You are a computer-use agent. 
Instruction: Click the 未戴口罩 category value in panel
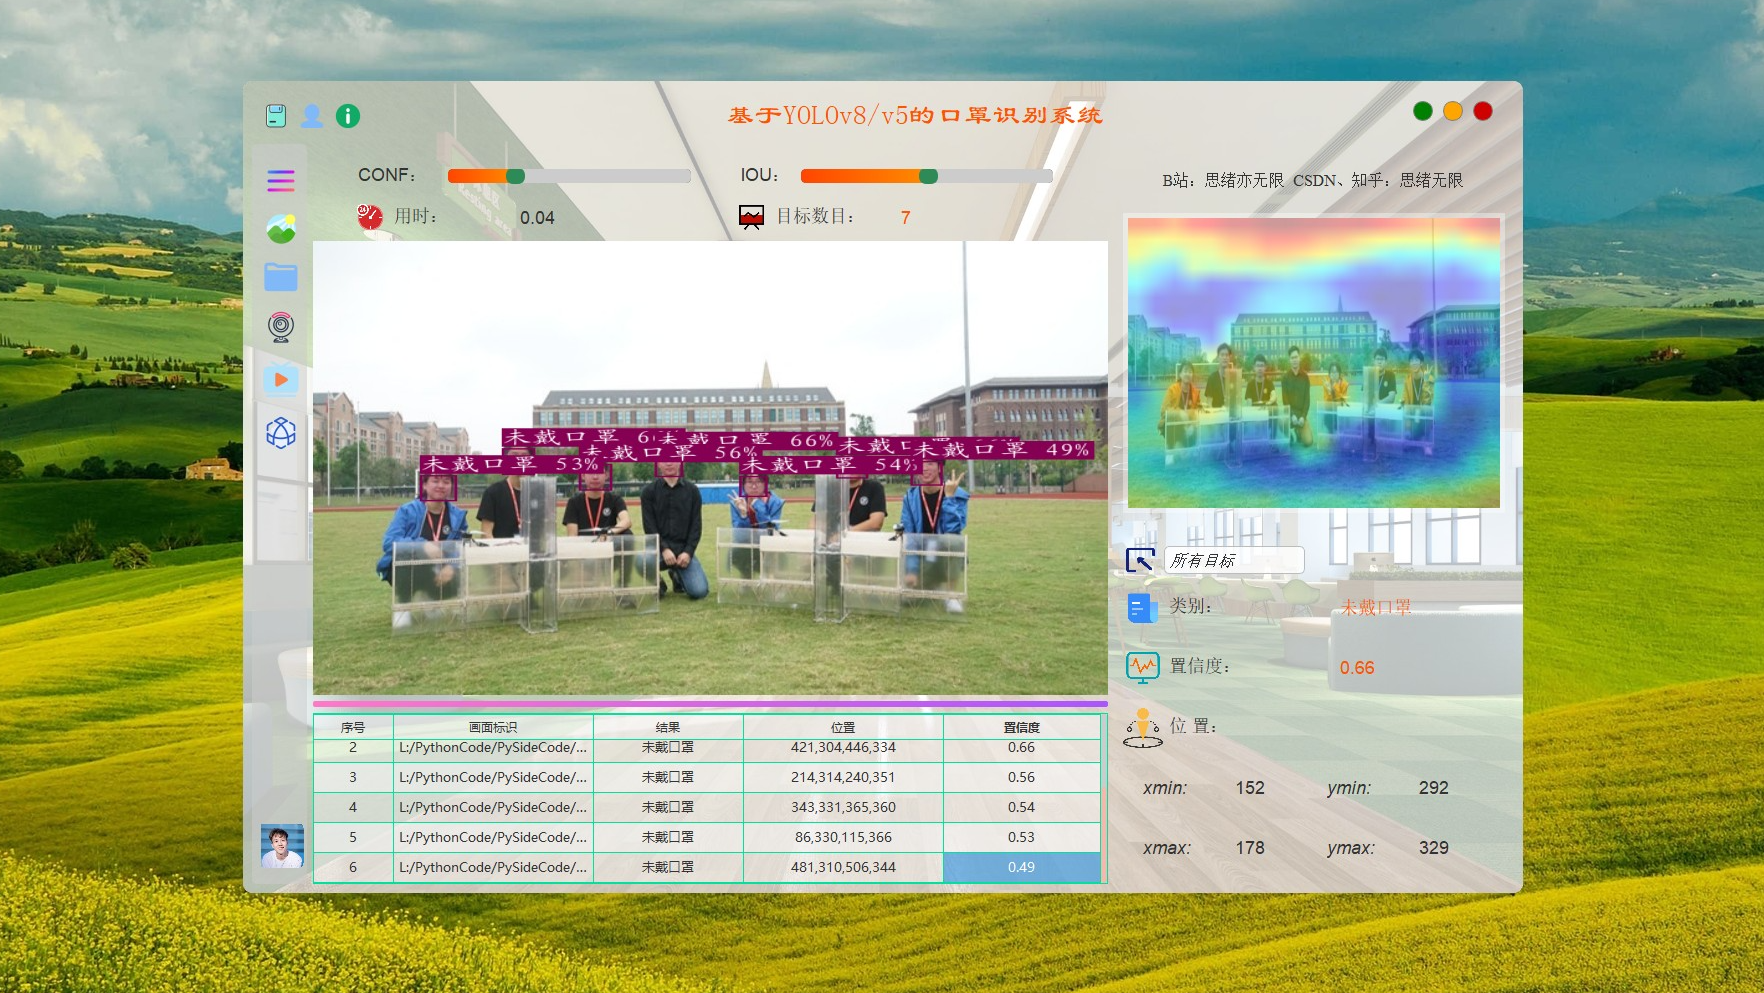point(1376,608)
